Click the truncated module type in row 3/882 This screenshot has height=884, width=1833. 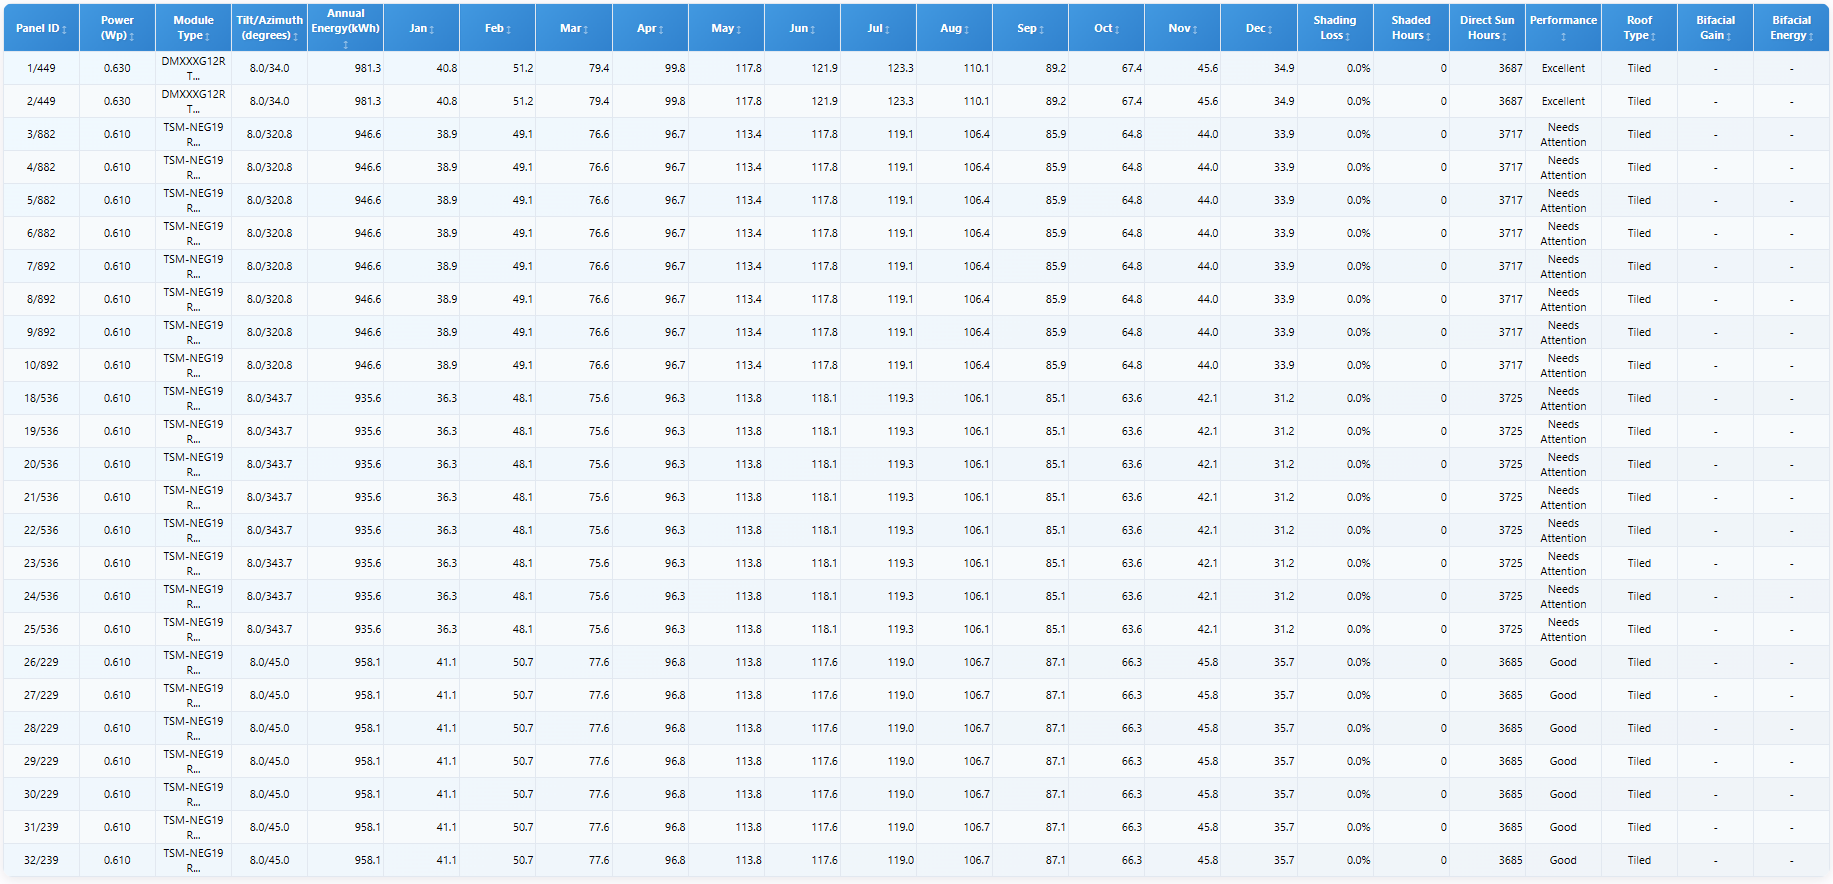pyautogui.click(x=193, y=134)
